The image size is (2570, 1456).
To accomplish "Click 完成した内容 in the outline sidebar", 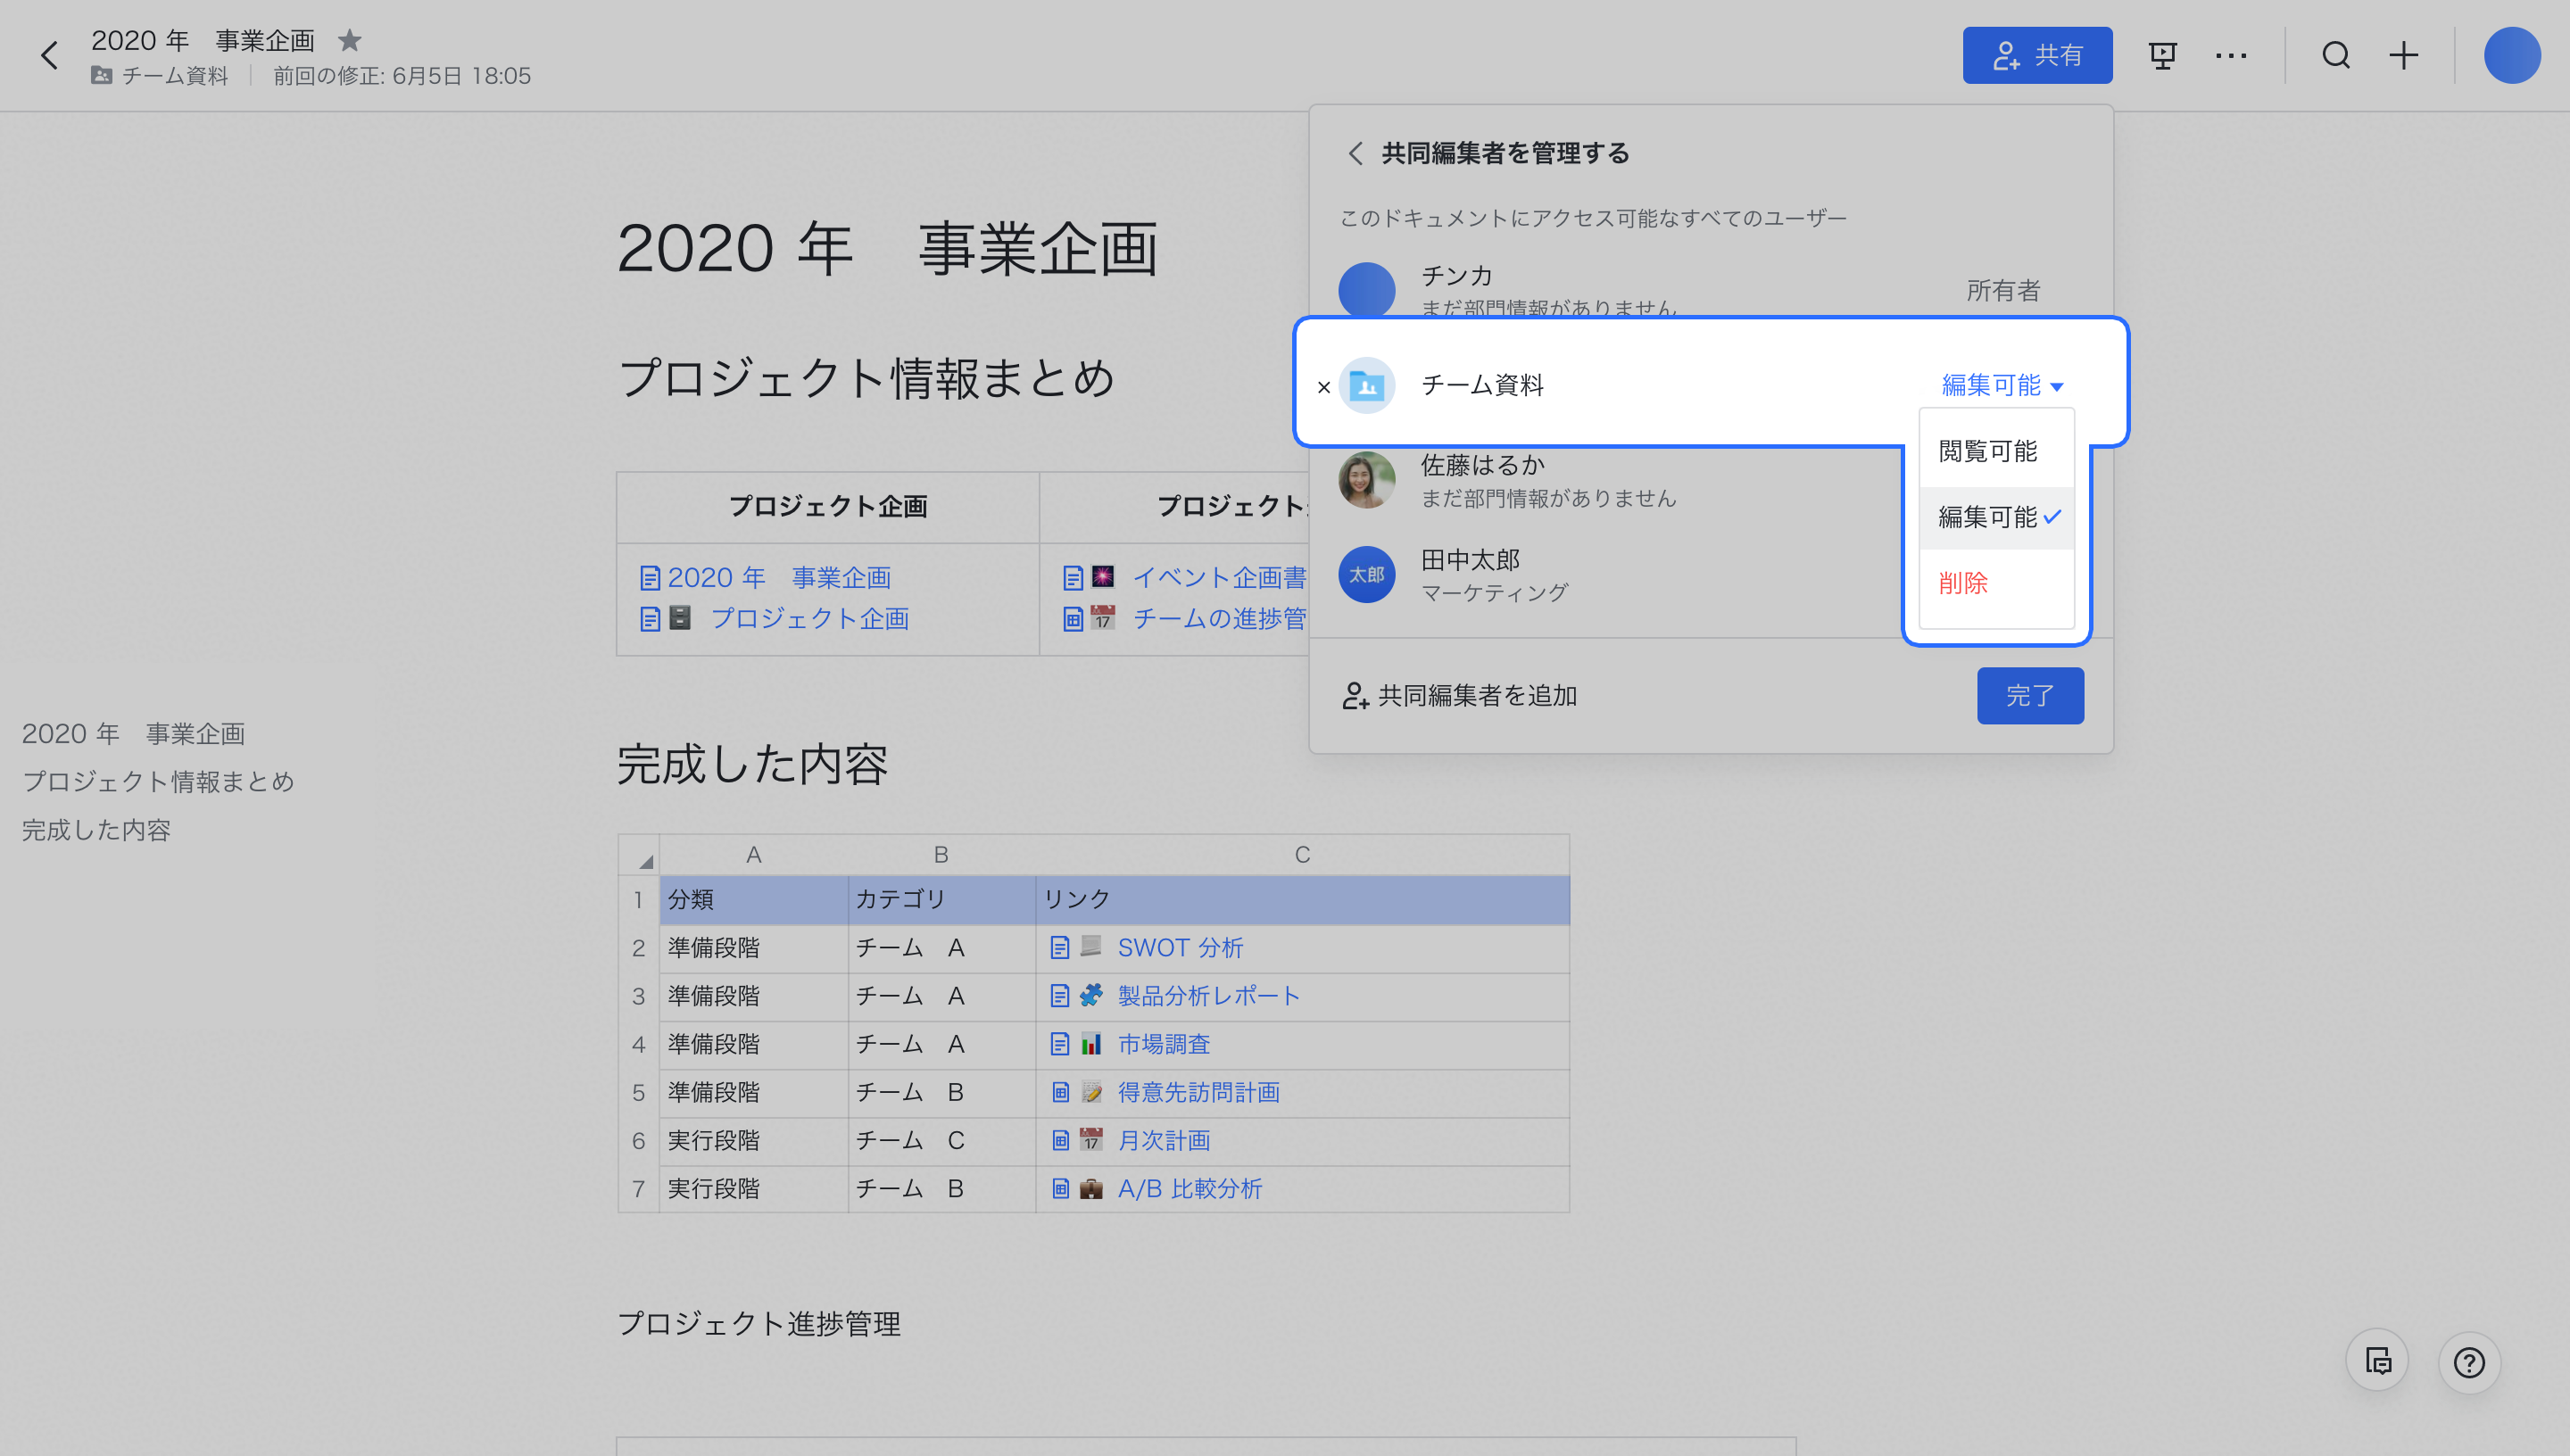I will pos(96,829).
